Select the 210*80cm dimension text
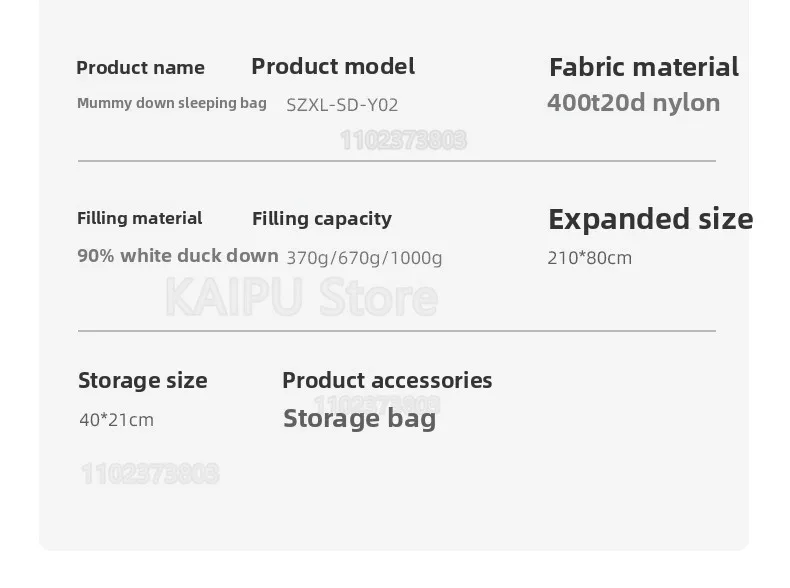 pyautogui.click(x=589, y=258)
